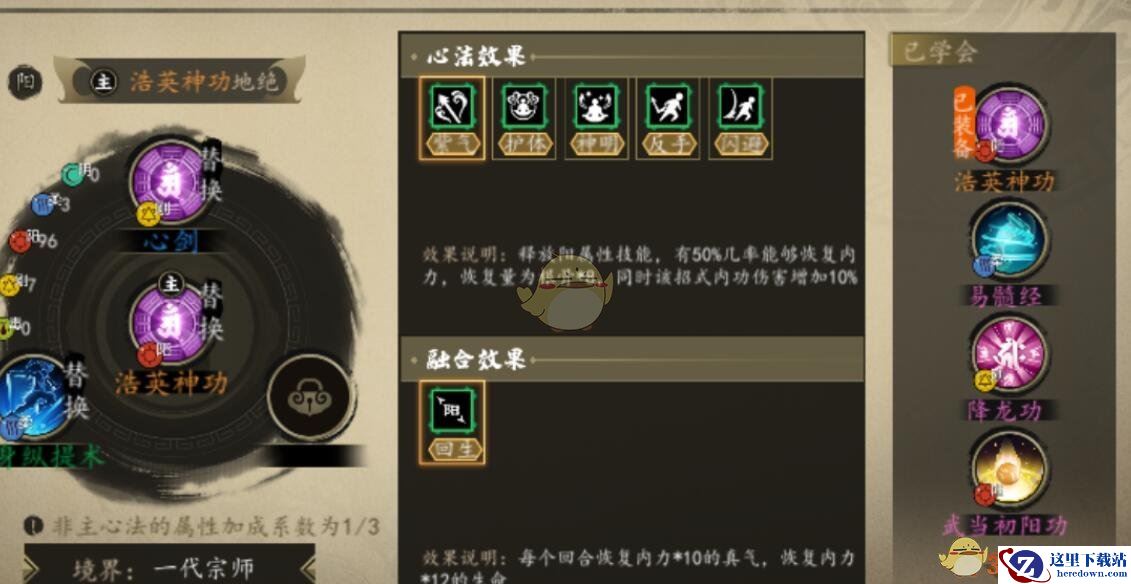
Task: Select the 反手 effect icon
Action: coord(668,118)
